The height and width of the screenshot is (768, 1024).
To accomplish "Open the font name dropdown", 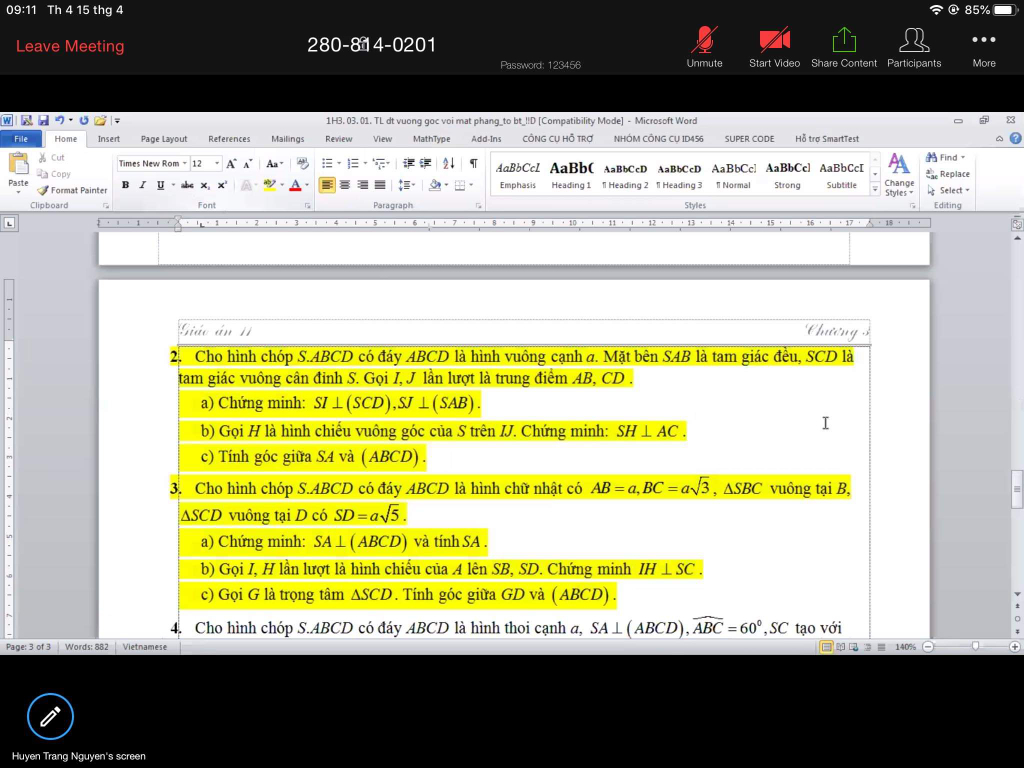I will (x=185, y=163).
